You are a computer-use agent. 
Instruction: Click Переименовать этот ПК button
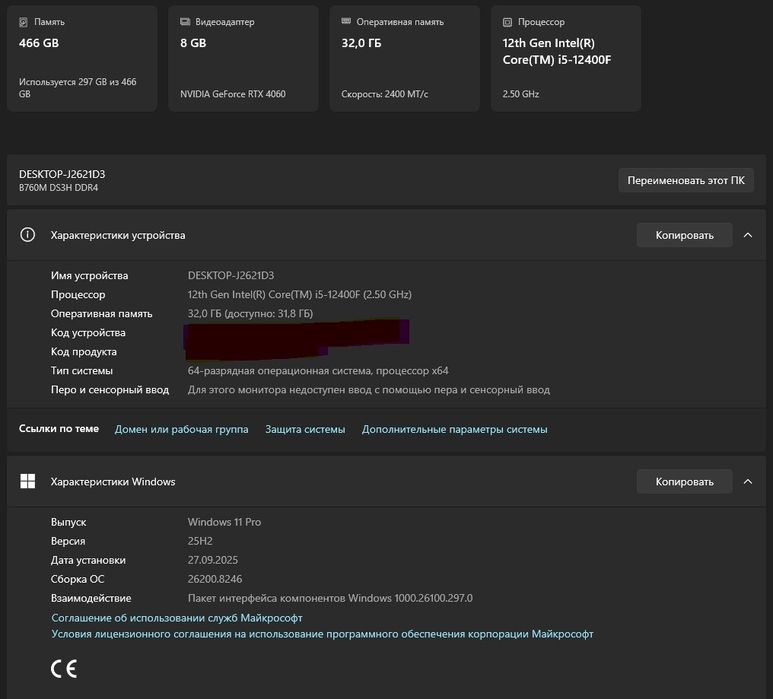point(686,180)
